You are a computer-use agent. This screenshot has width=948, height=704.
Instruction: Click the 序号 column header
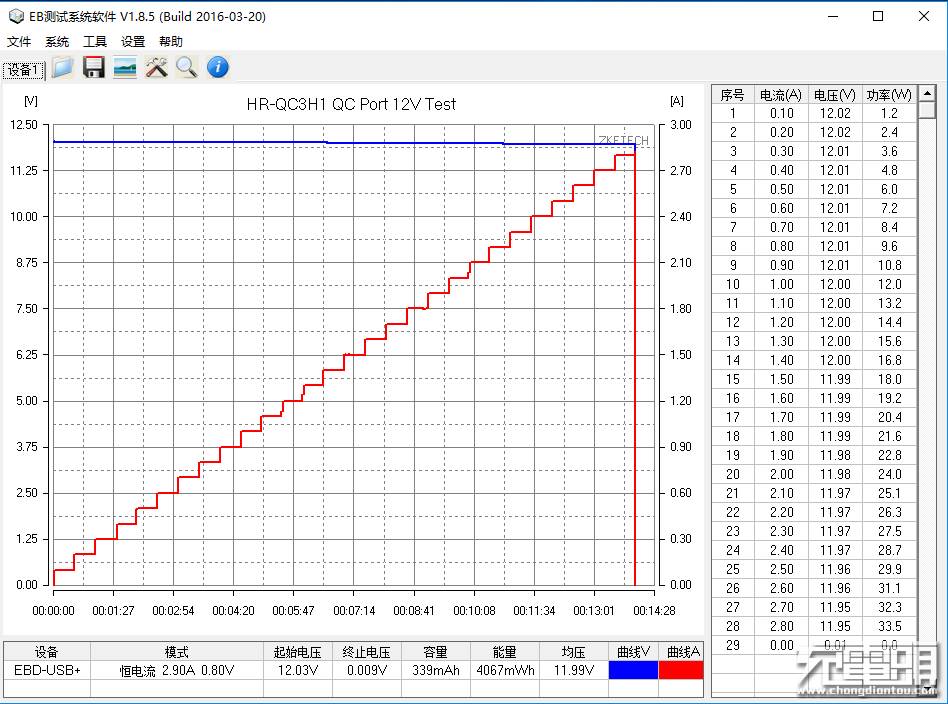click(733, 95)
